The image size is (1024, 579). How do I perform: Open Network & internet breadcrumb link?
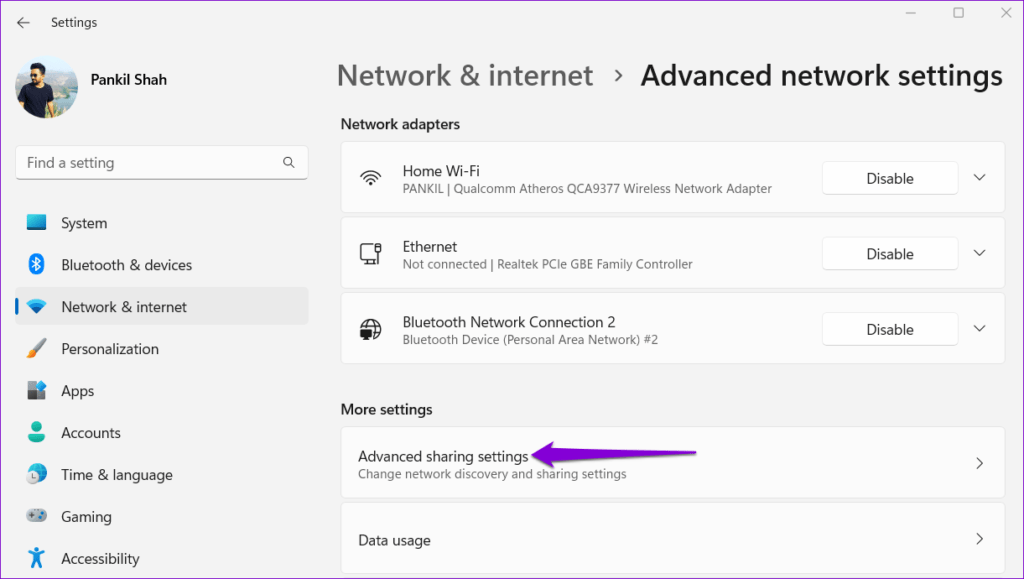click(464, 75)
